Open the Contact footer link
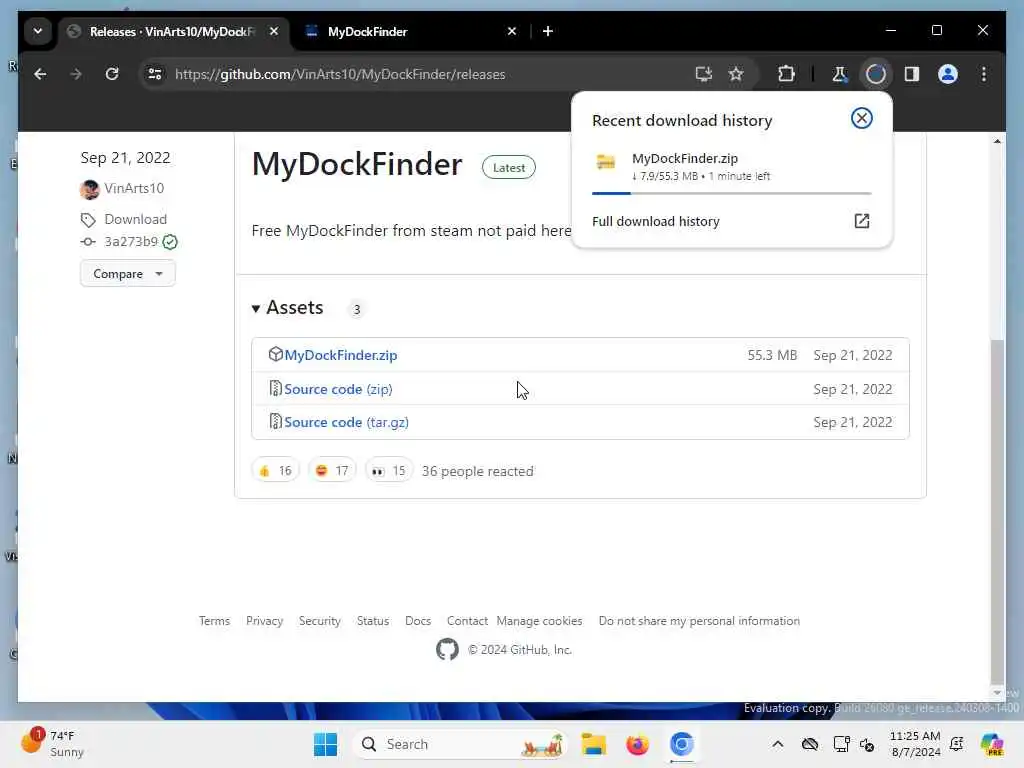Image resolution: width=1024 pixels, height=768 pixels. pyautogui.click(x=467, y=621)
